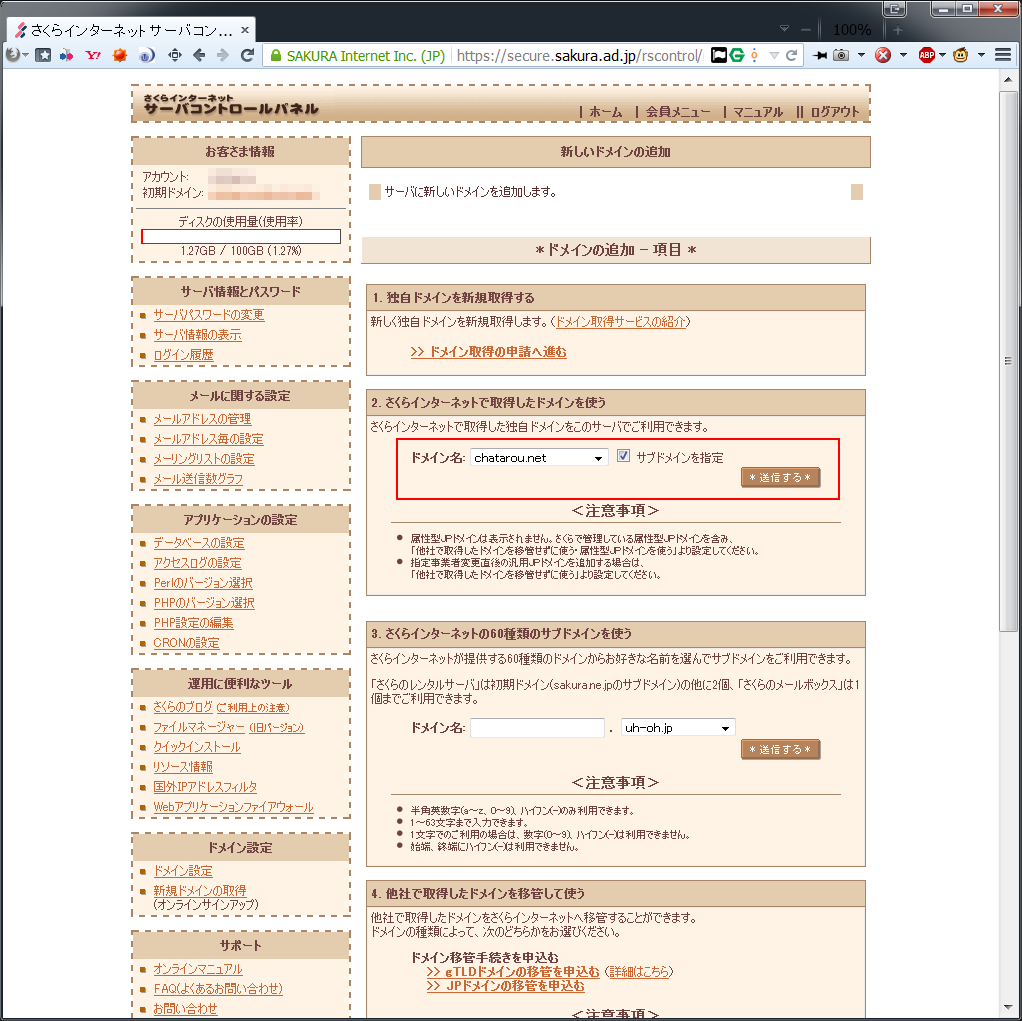Open ファイルマネージャー sidebar link
The width and height of the screenshot is (1022, 1021).
point(199,727)
